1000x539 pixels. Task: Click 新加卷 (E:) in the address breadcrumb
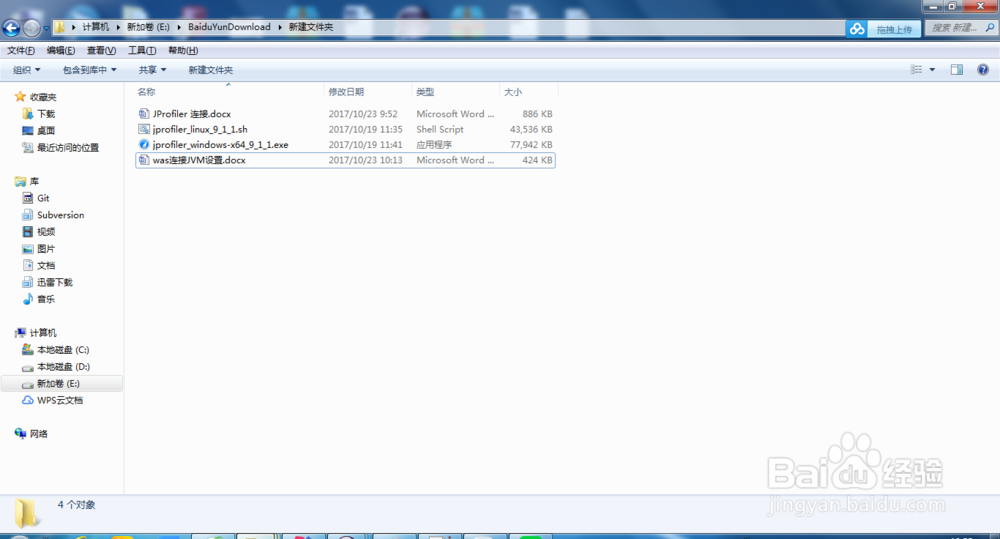coord(148,27)
